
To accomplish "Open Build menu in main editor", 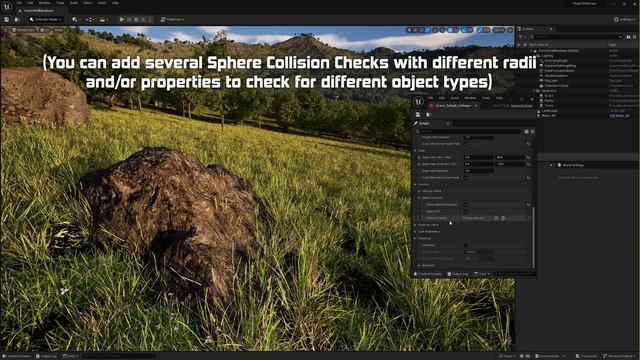I will [74, 3].
